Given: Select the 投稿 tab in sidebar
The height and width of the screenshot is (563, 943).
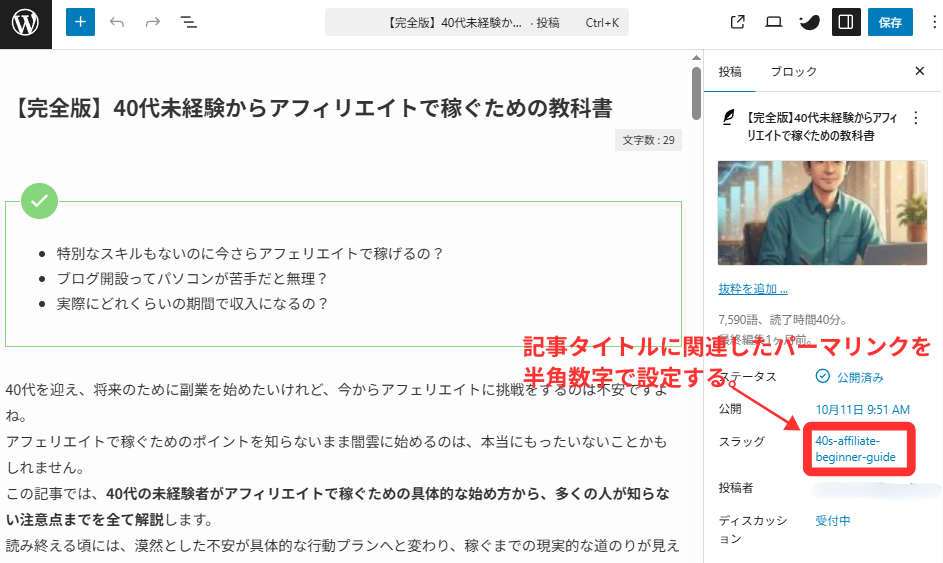Looking at the screenshot, I should (x=730, y=71).
